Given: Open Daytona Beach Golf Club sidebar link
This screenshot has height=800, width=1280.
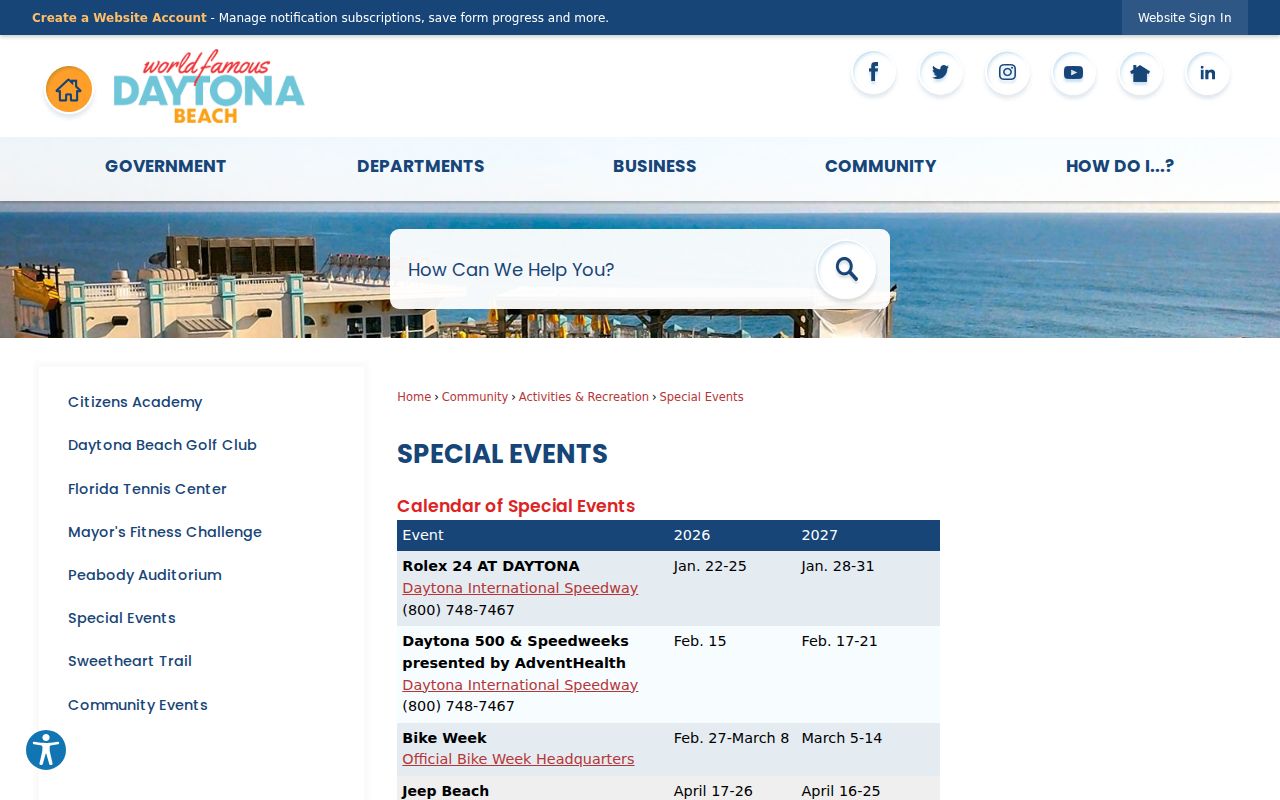Looking at the screenshot, I should click(162, 445).
